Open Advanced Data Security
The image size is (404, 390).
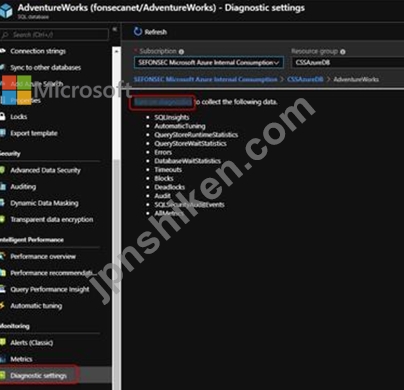(x=46, y=170)
